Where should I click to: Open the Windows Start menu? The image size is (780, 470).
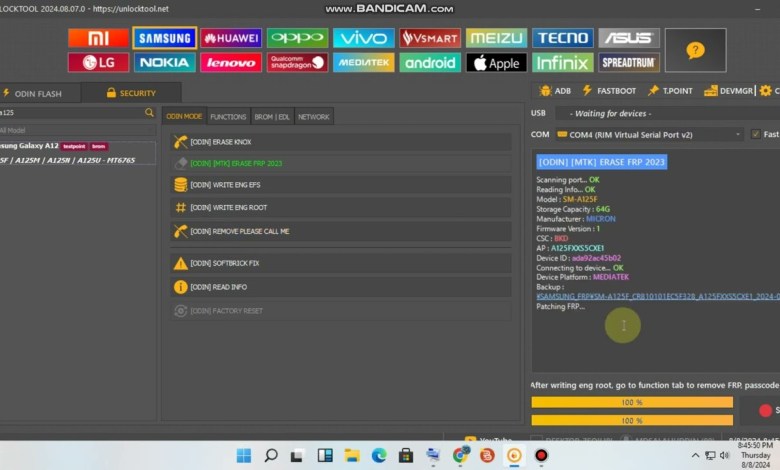pyautogui.click(x=244, y=455)
